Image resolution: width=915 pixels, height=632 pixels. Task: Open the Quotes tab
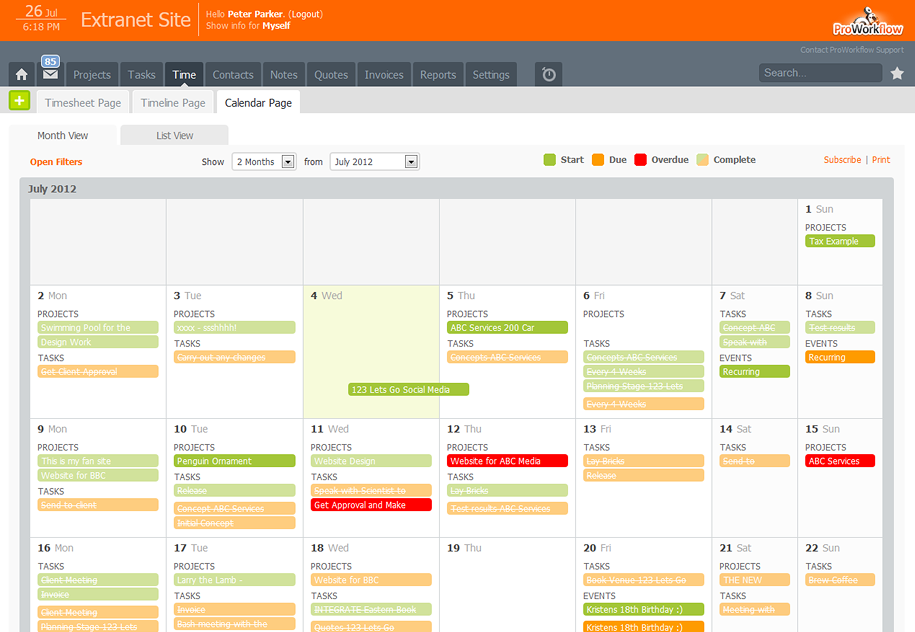tap(331, 75)
